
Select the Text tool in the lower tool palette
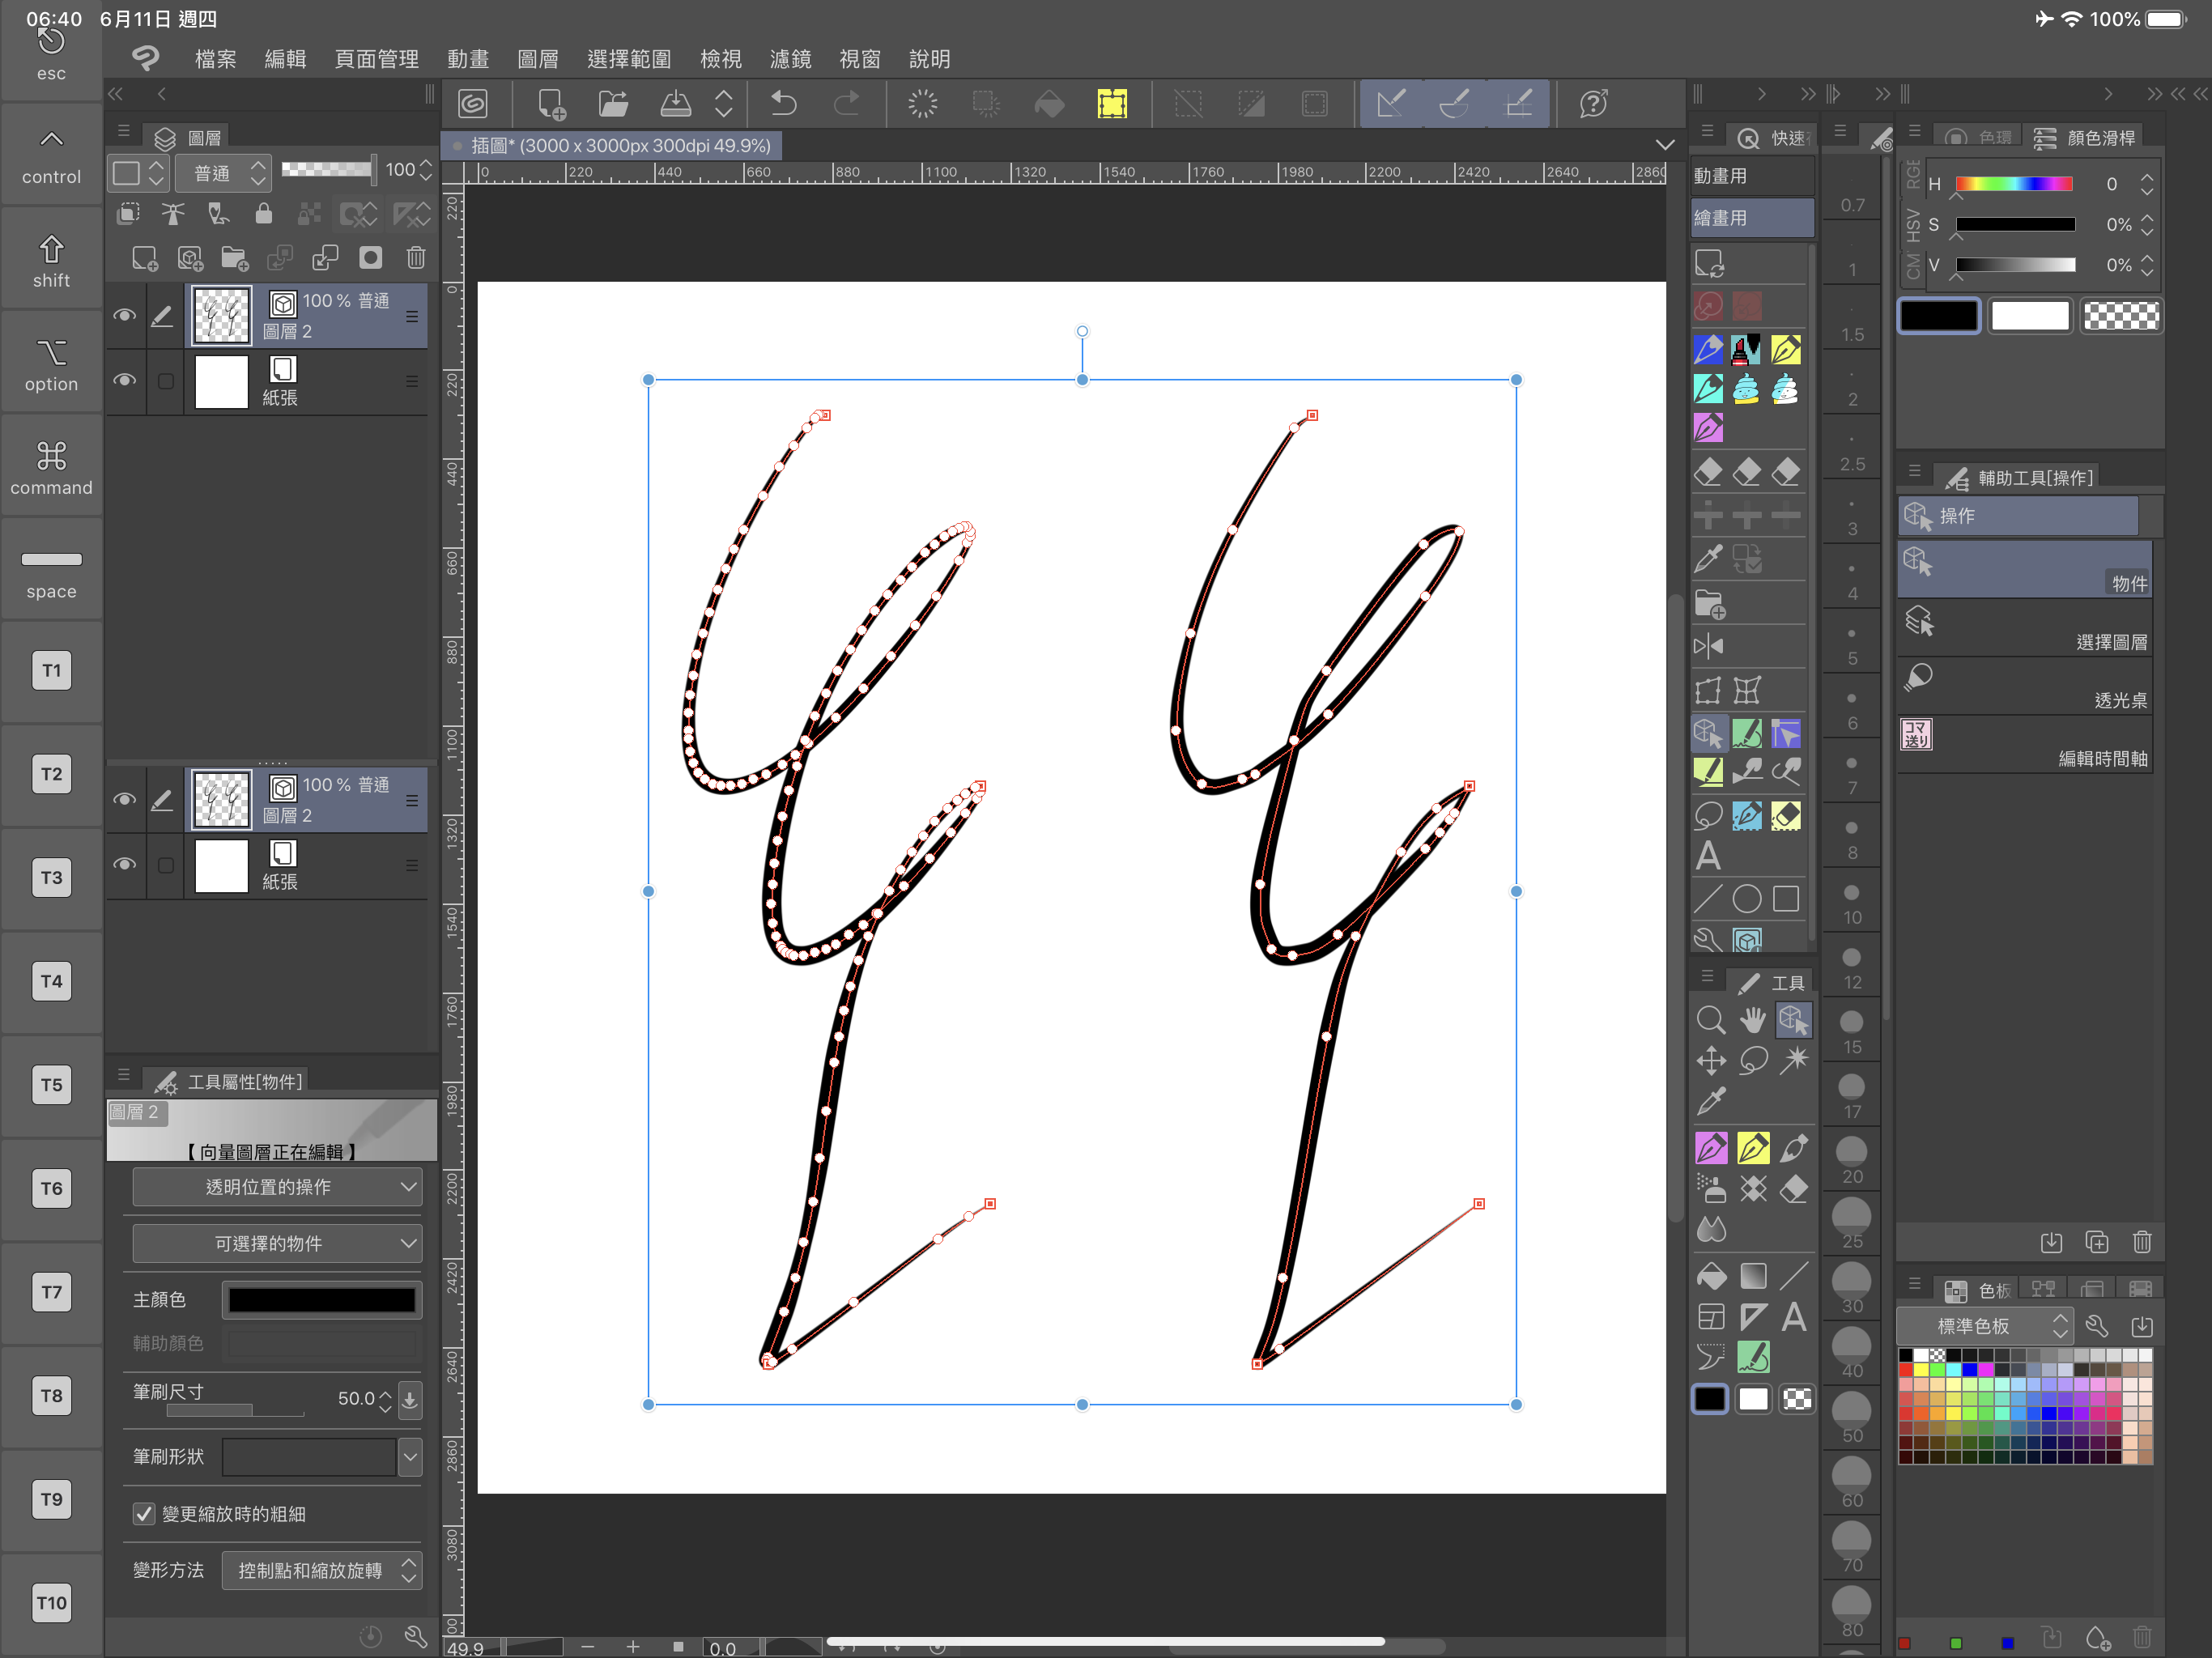(x=1794, y=1316)
